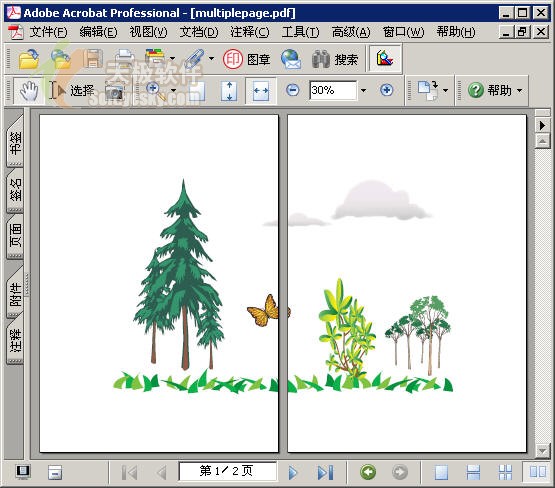555x488 pixels.
Task: Click the plus Zoom In button
Action: tap(386, 90)
